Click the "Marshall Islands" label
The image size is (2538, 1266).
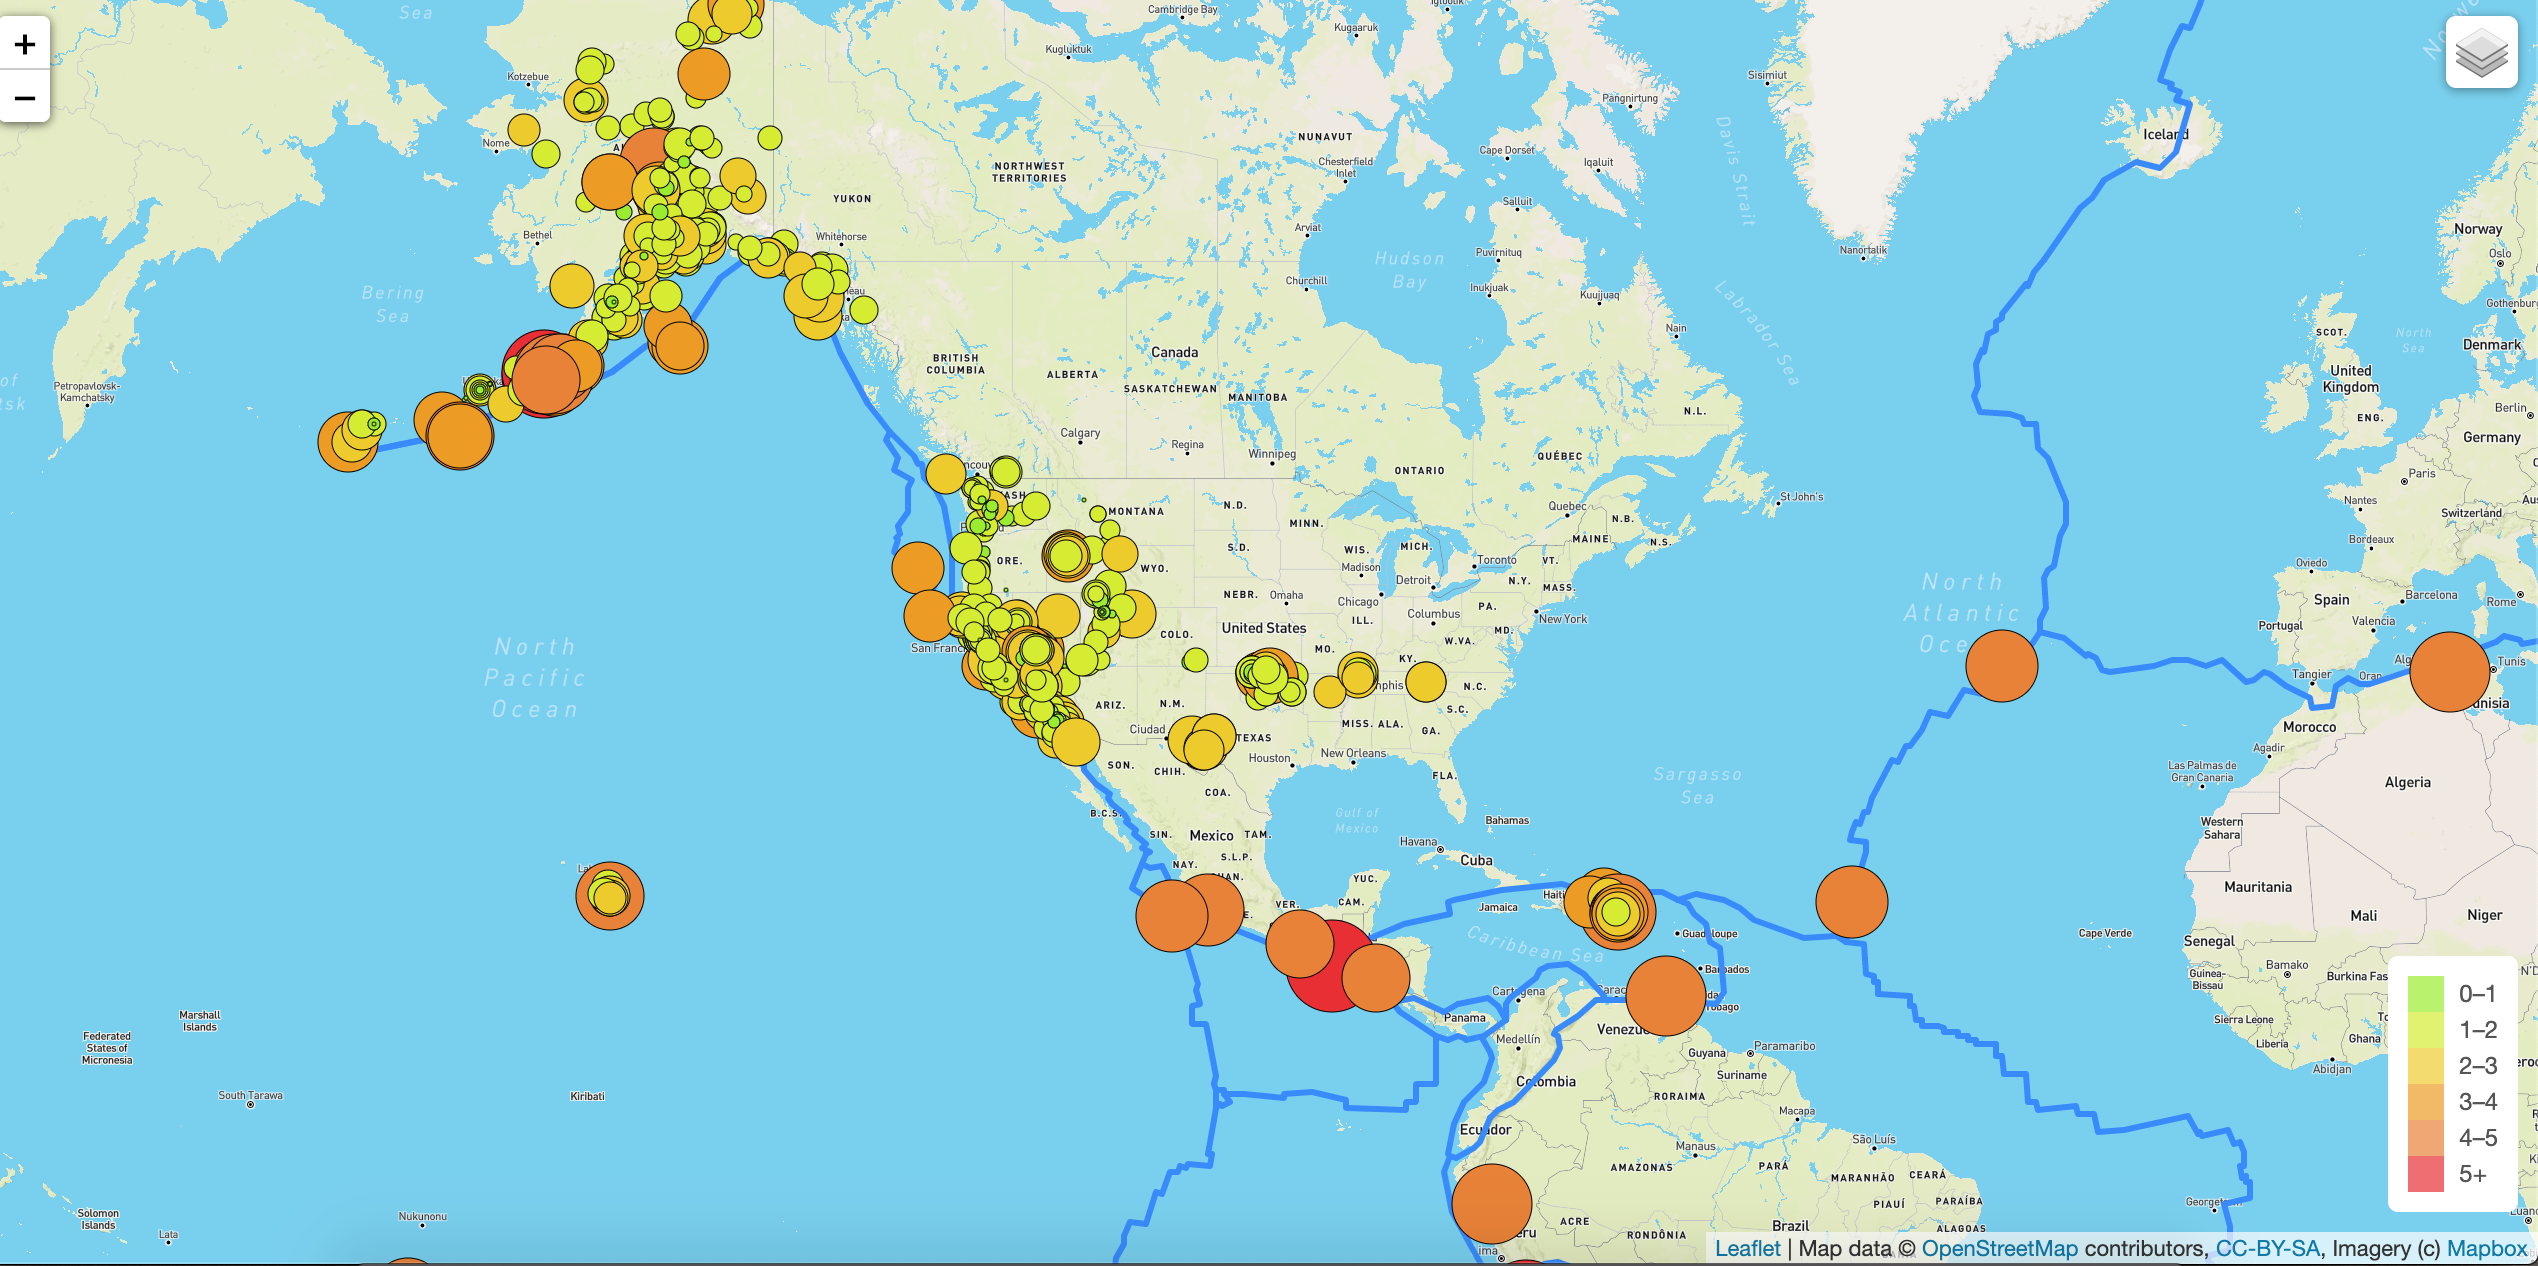pyautogui.click(x=200, y=1020)
